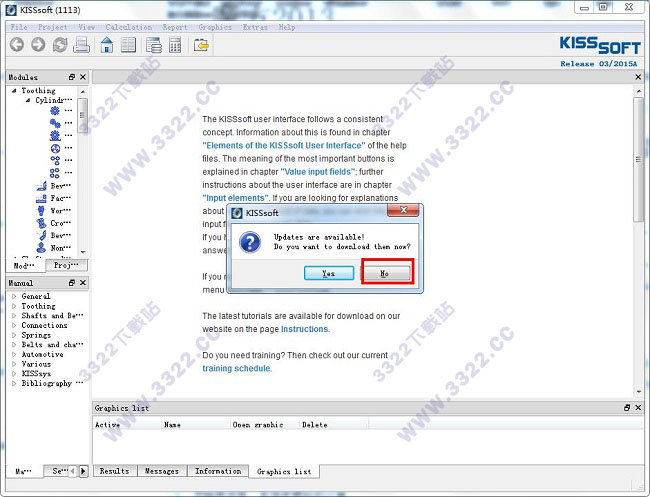The image size is (650, 497).
Task: Open the File menu
Action: click(19, 27)
